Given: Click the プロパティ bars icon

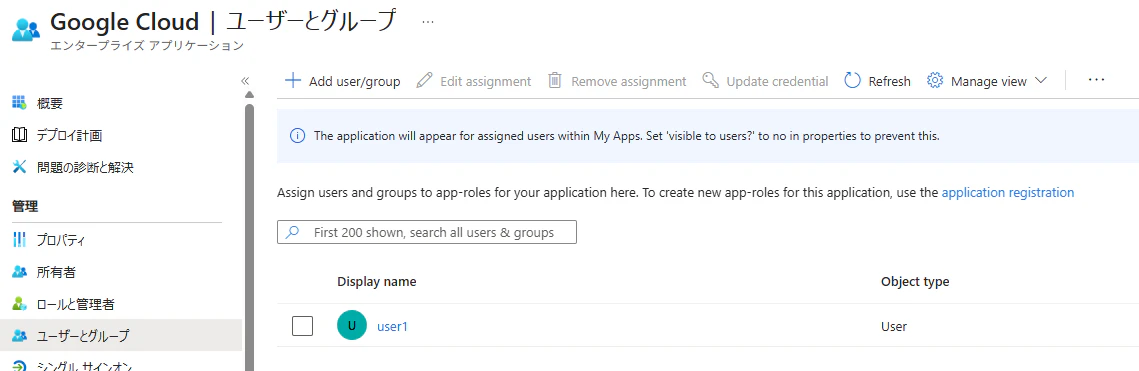Looking at the screenshot, I should click(20, 240).
